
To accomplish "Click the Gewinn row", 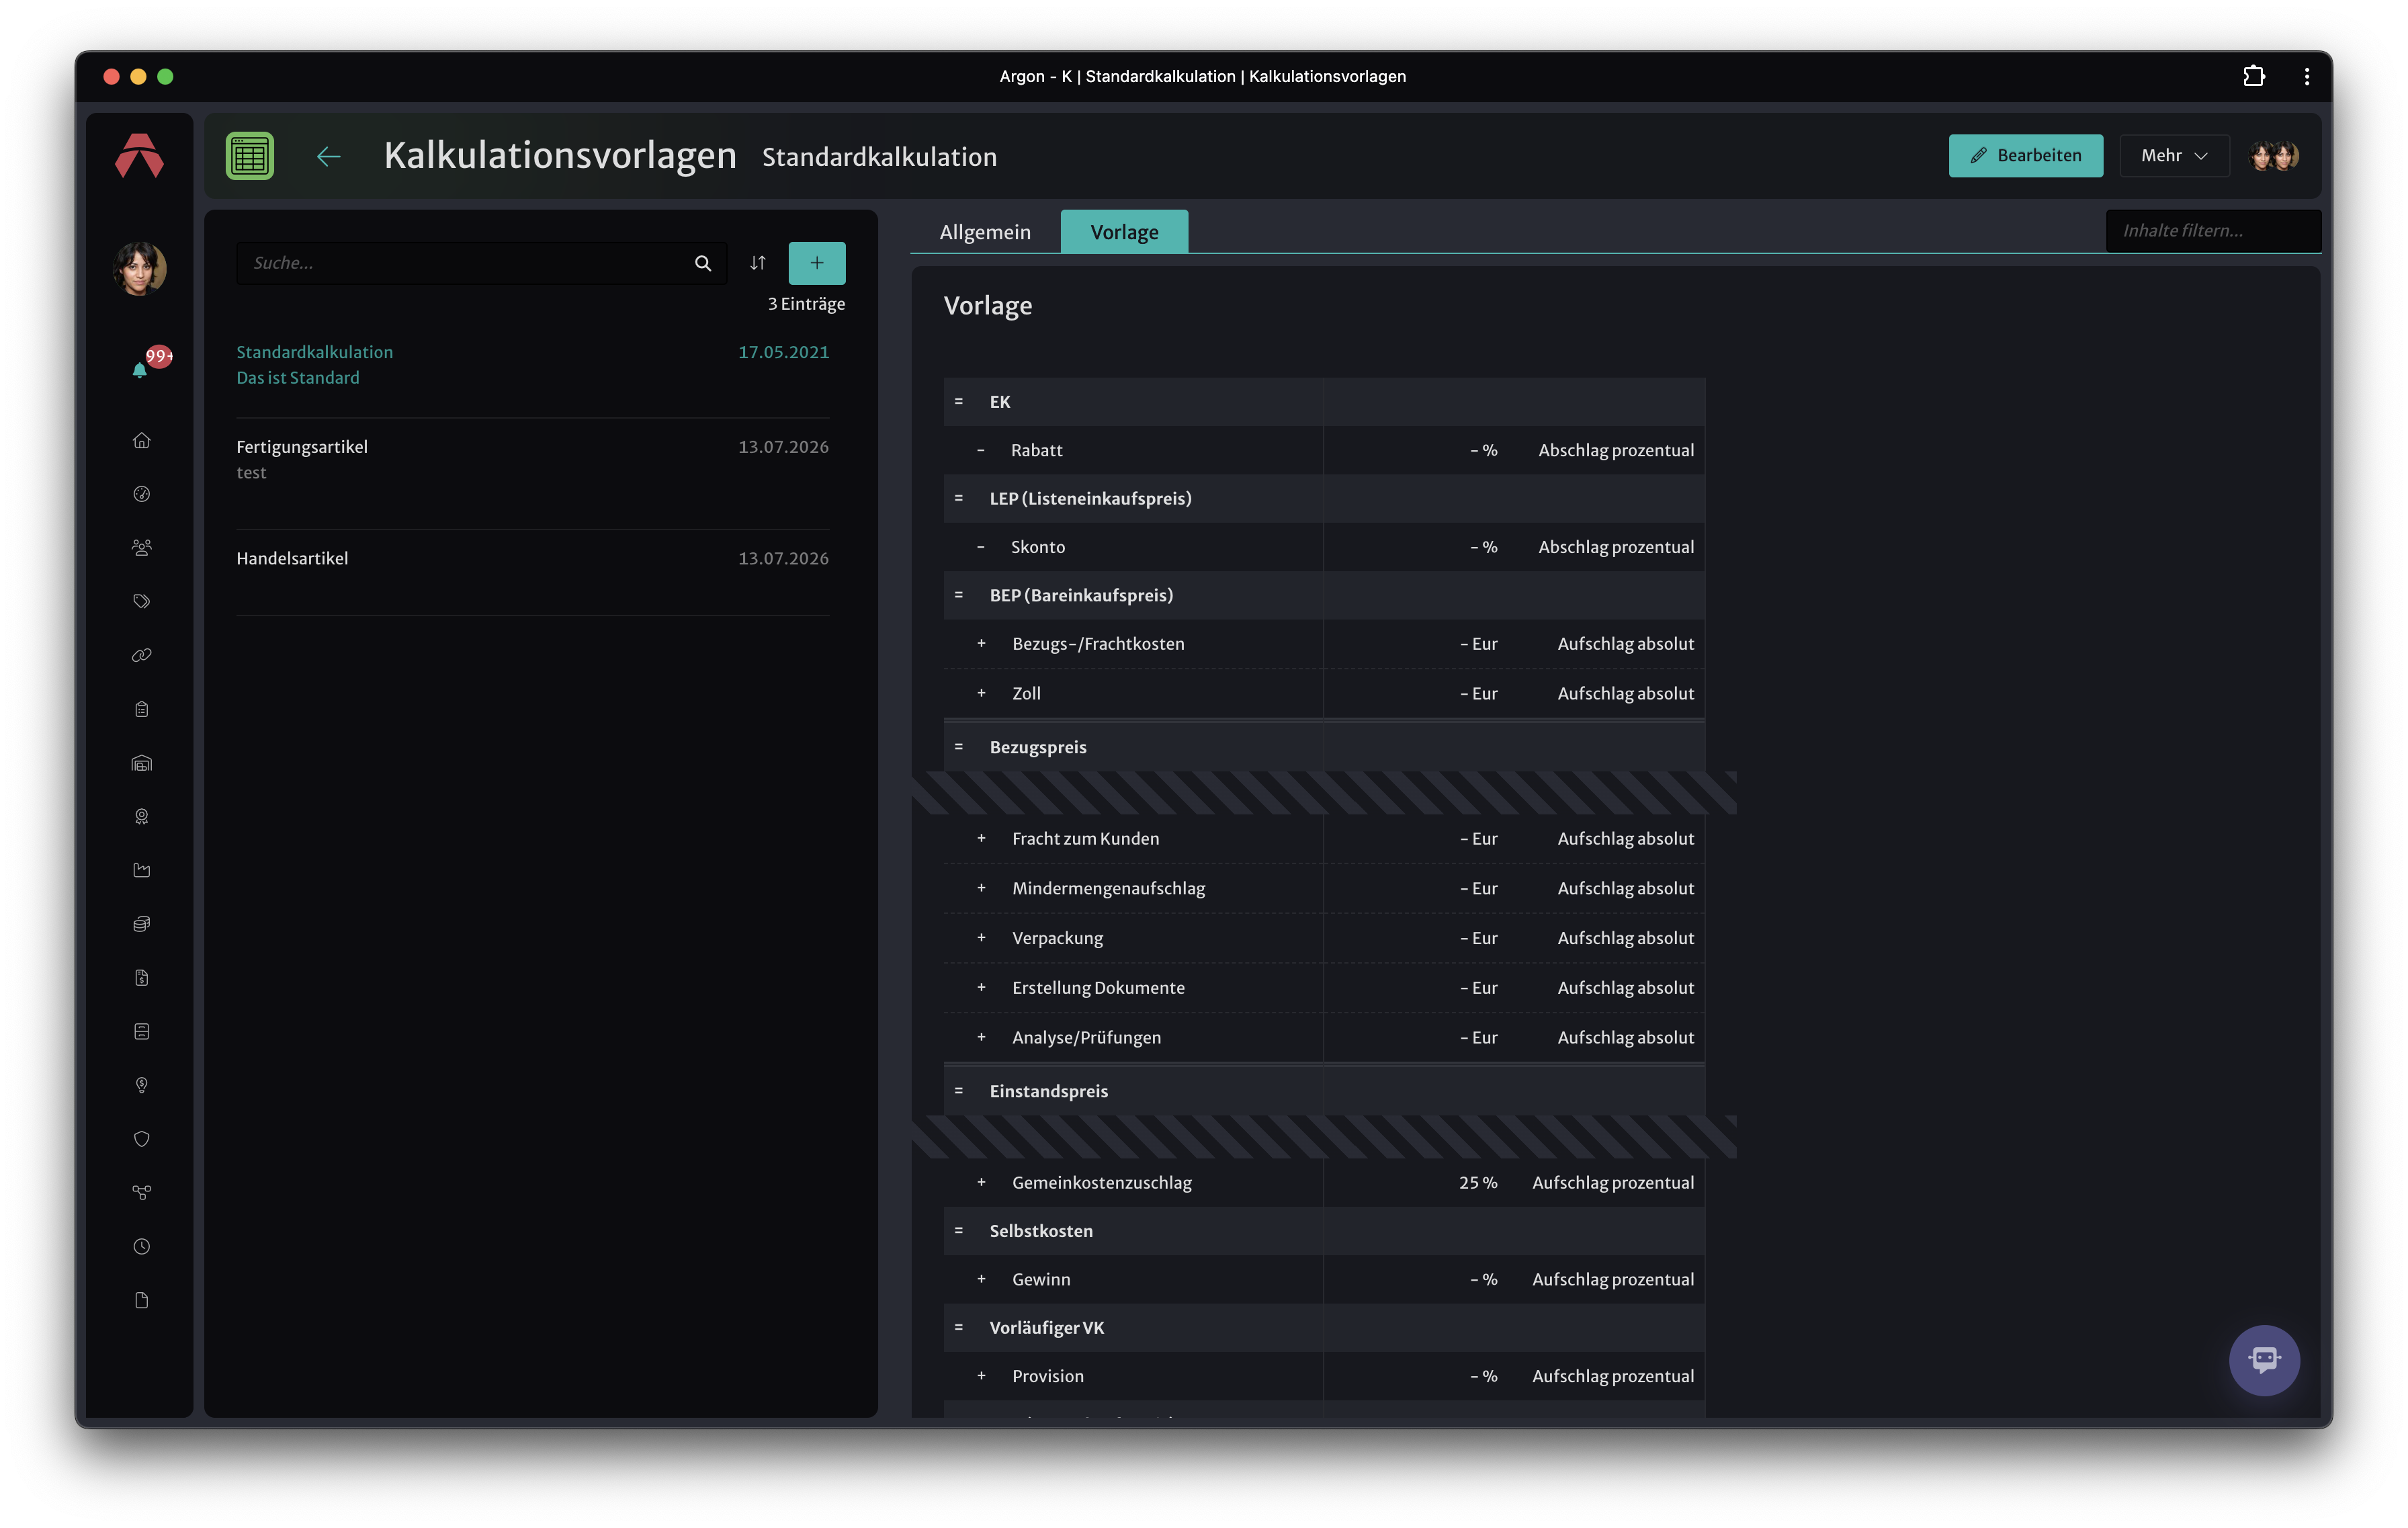I will tap(1324, 1279).
